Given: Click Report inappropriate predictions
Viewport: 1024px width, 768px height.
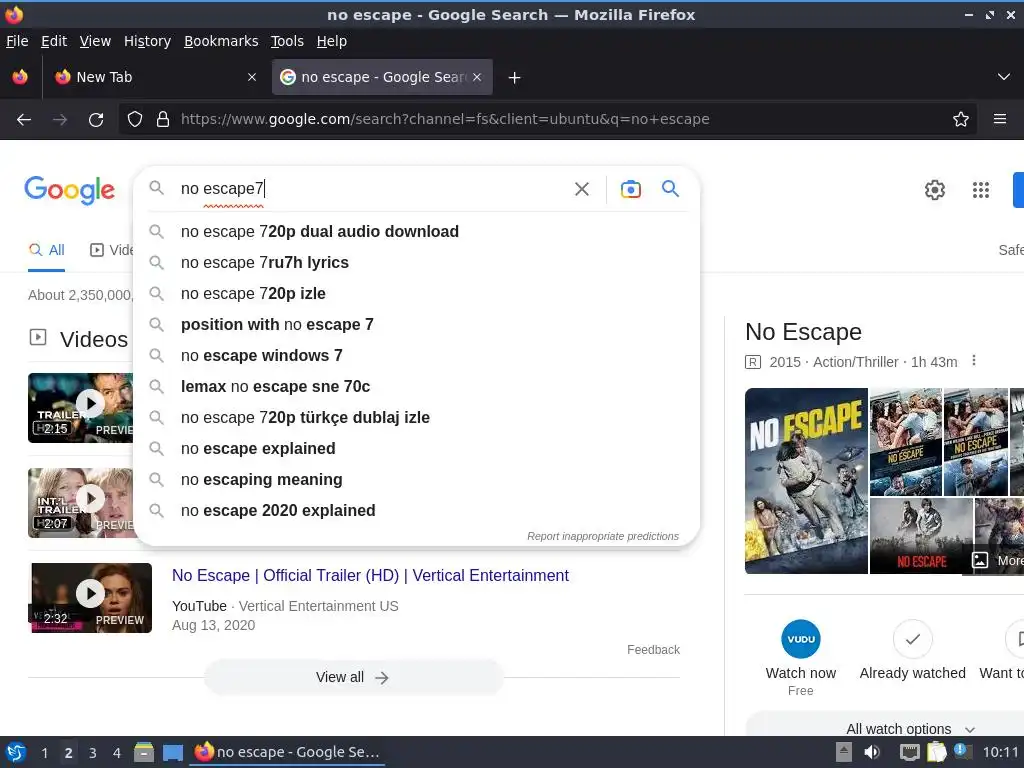Looking at the screenshot, I should point(603,536).
